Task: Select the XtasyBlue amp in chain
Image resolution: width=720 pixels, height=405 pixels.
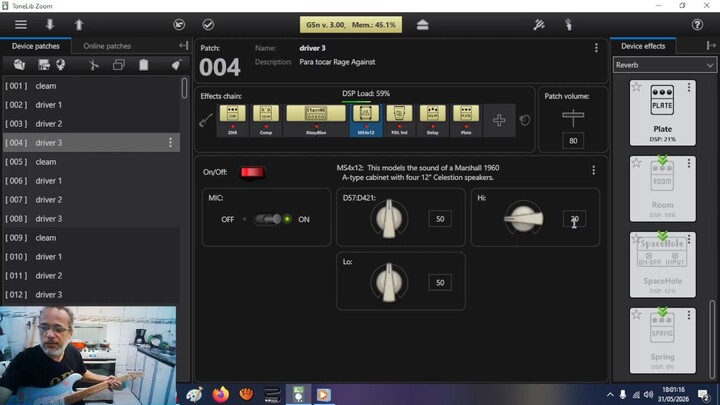Action: click(316, 120)
